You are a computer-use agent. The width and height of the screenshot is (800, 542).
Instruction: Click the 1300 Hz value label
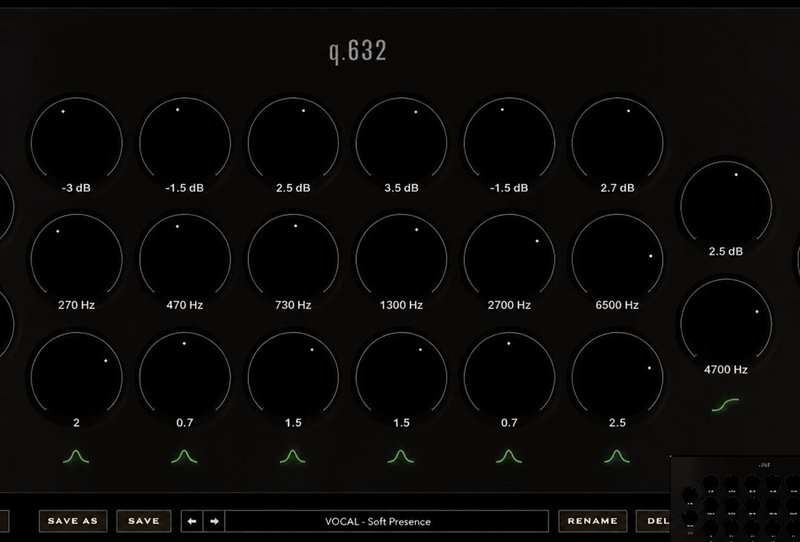pos(401,305)
